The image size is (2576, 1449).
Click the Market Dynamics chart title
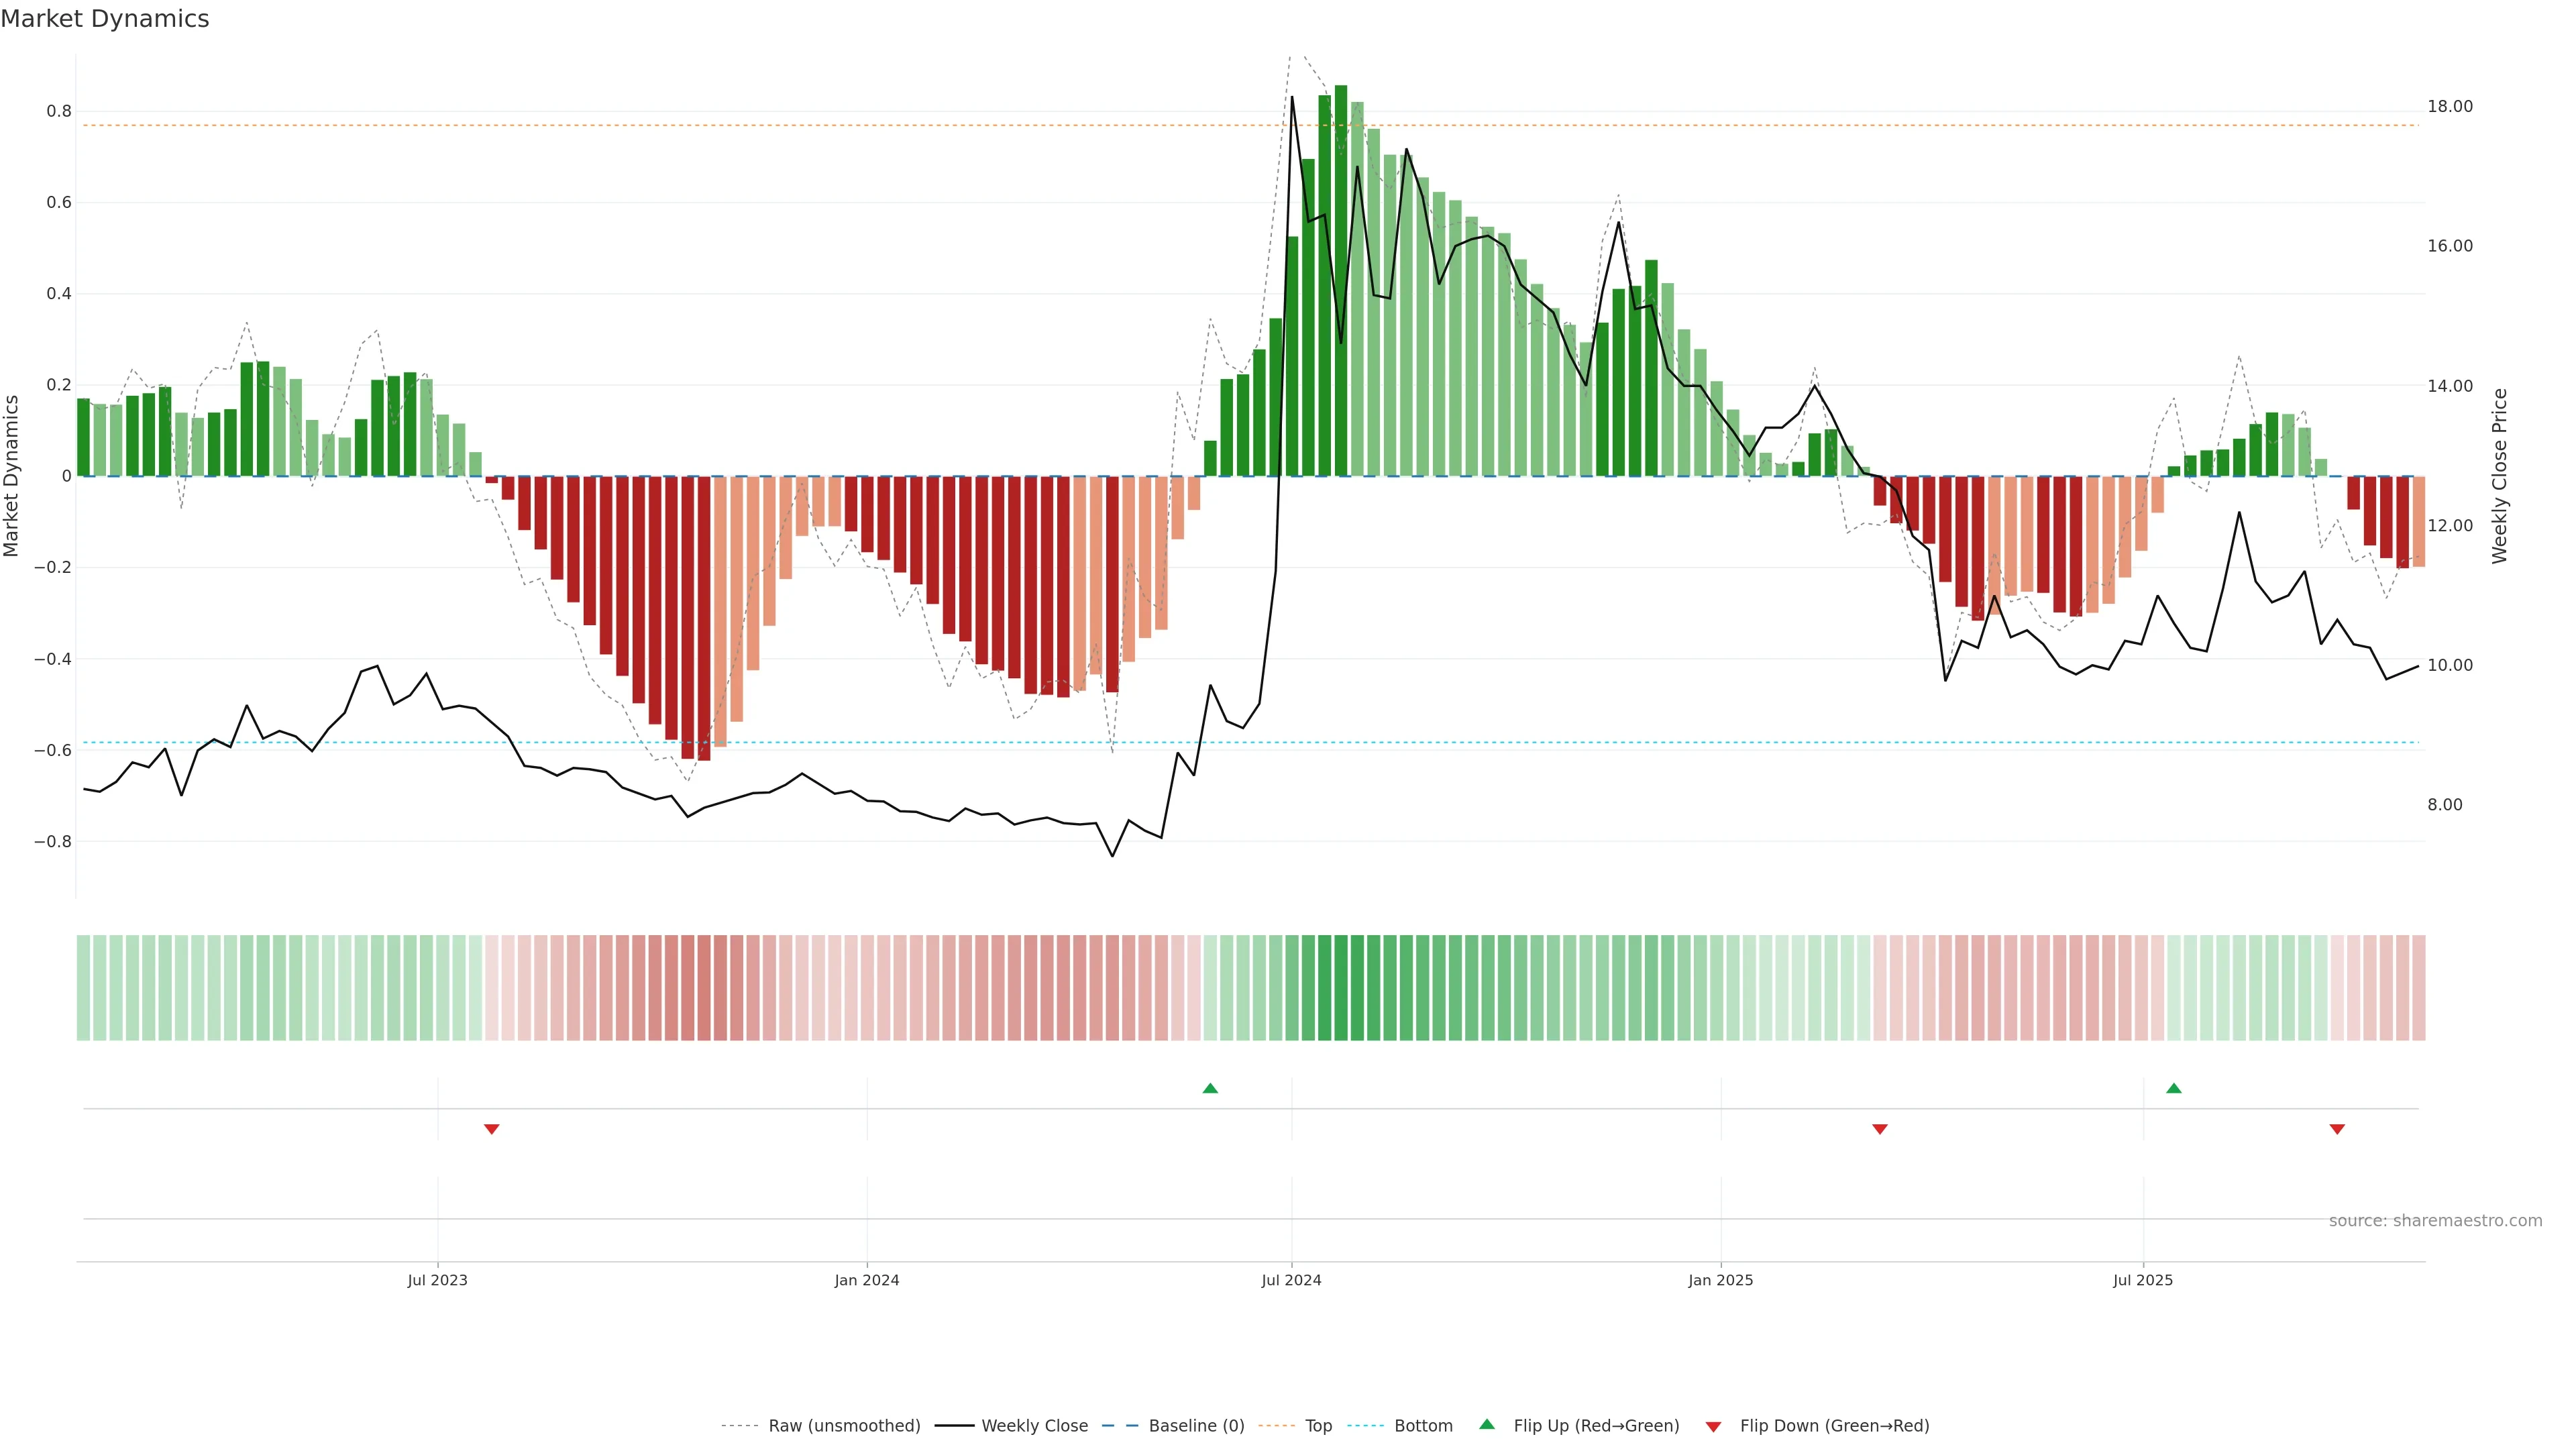105,19
